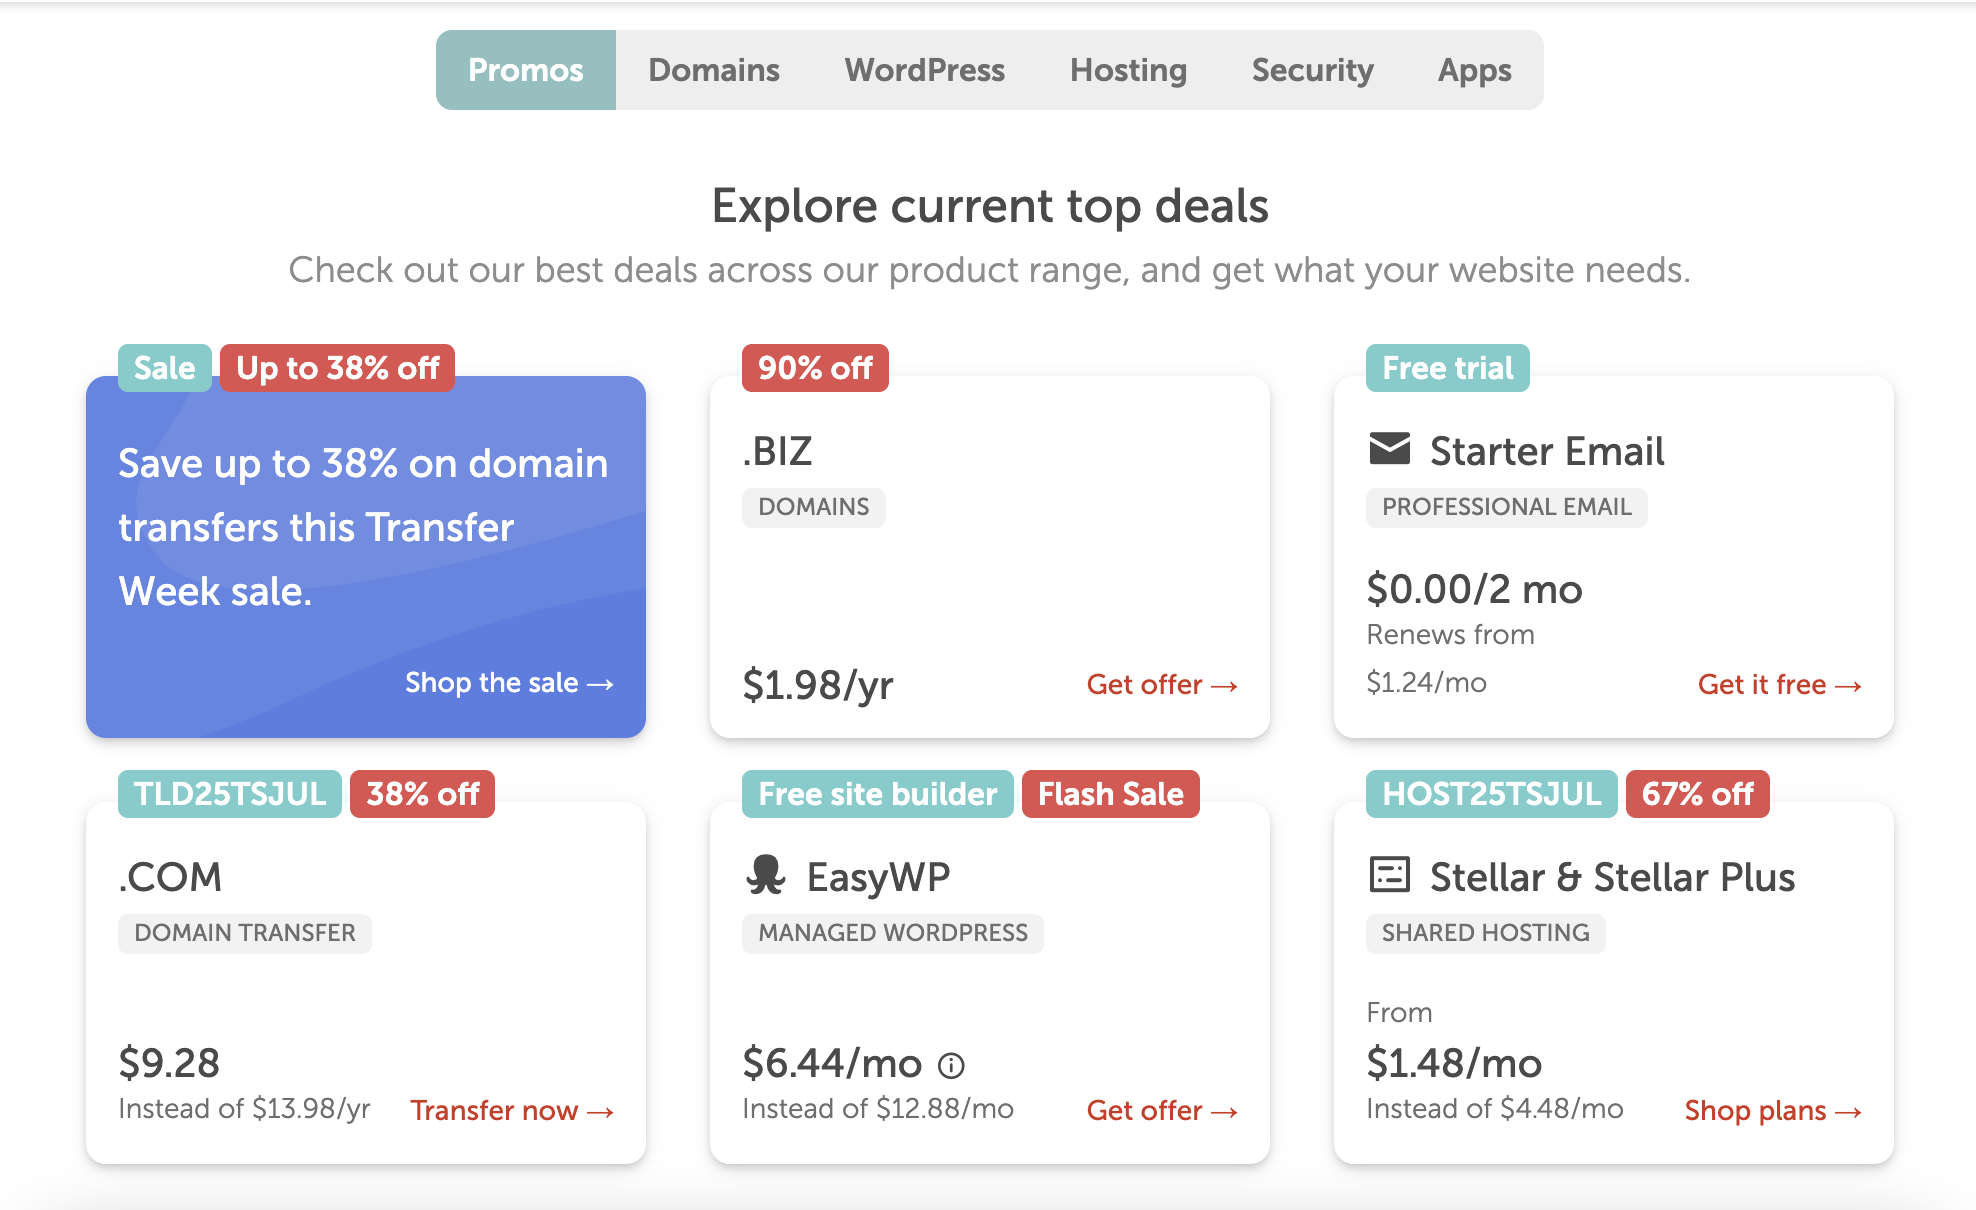The image size is (1976, 1210).
Task: Open the WordPress tab
Action: coord(925,70)
